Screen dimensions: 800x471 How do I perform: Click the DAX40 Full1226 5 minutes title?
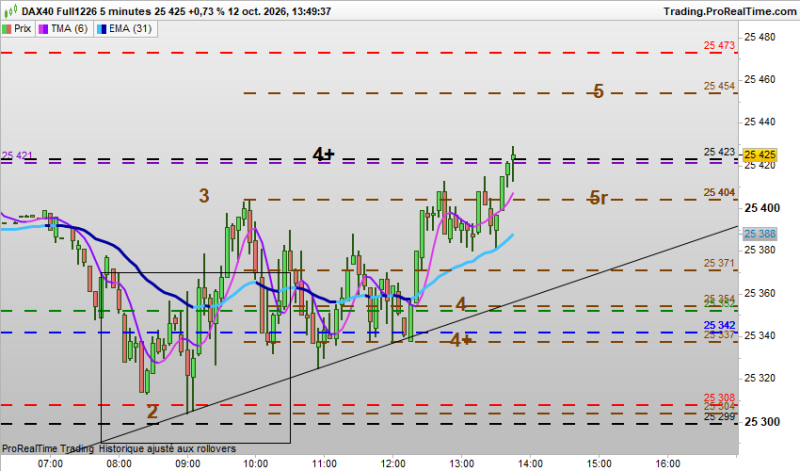[86, 11]
